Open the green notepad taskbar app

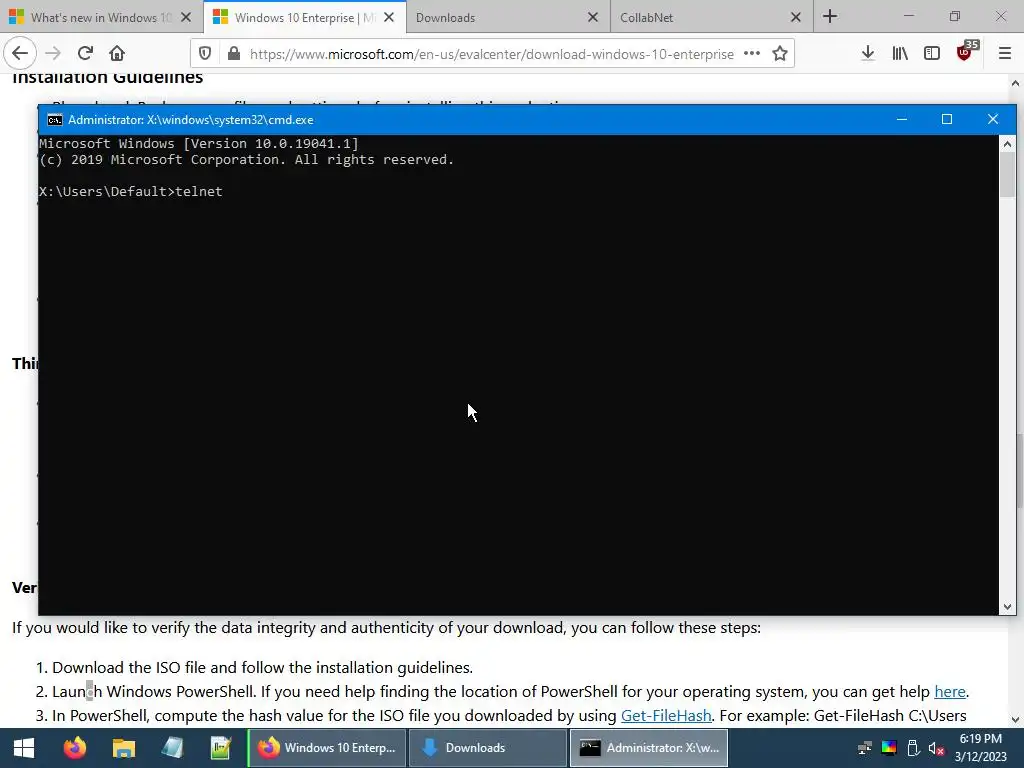[221, 748]
